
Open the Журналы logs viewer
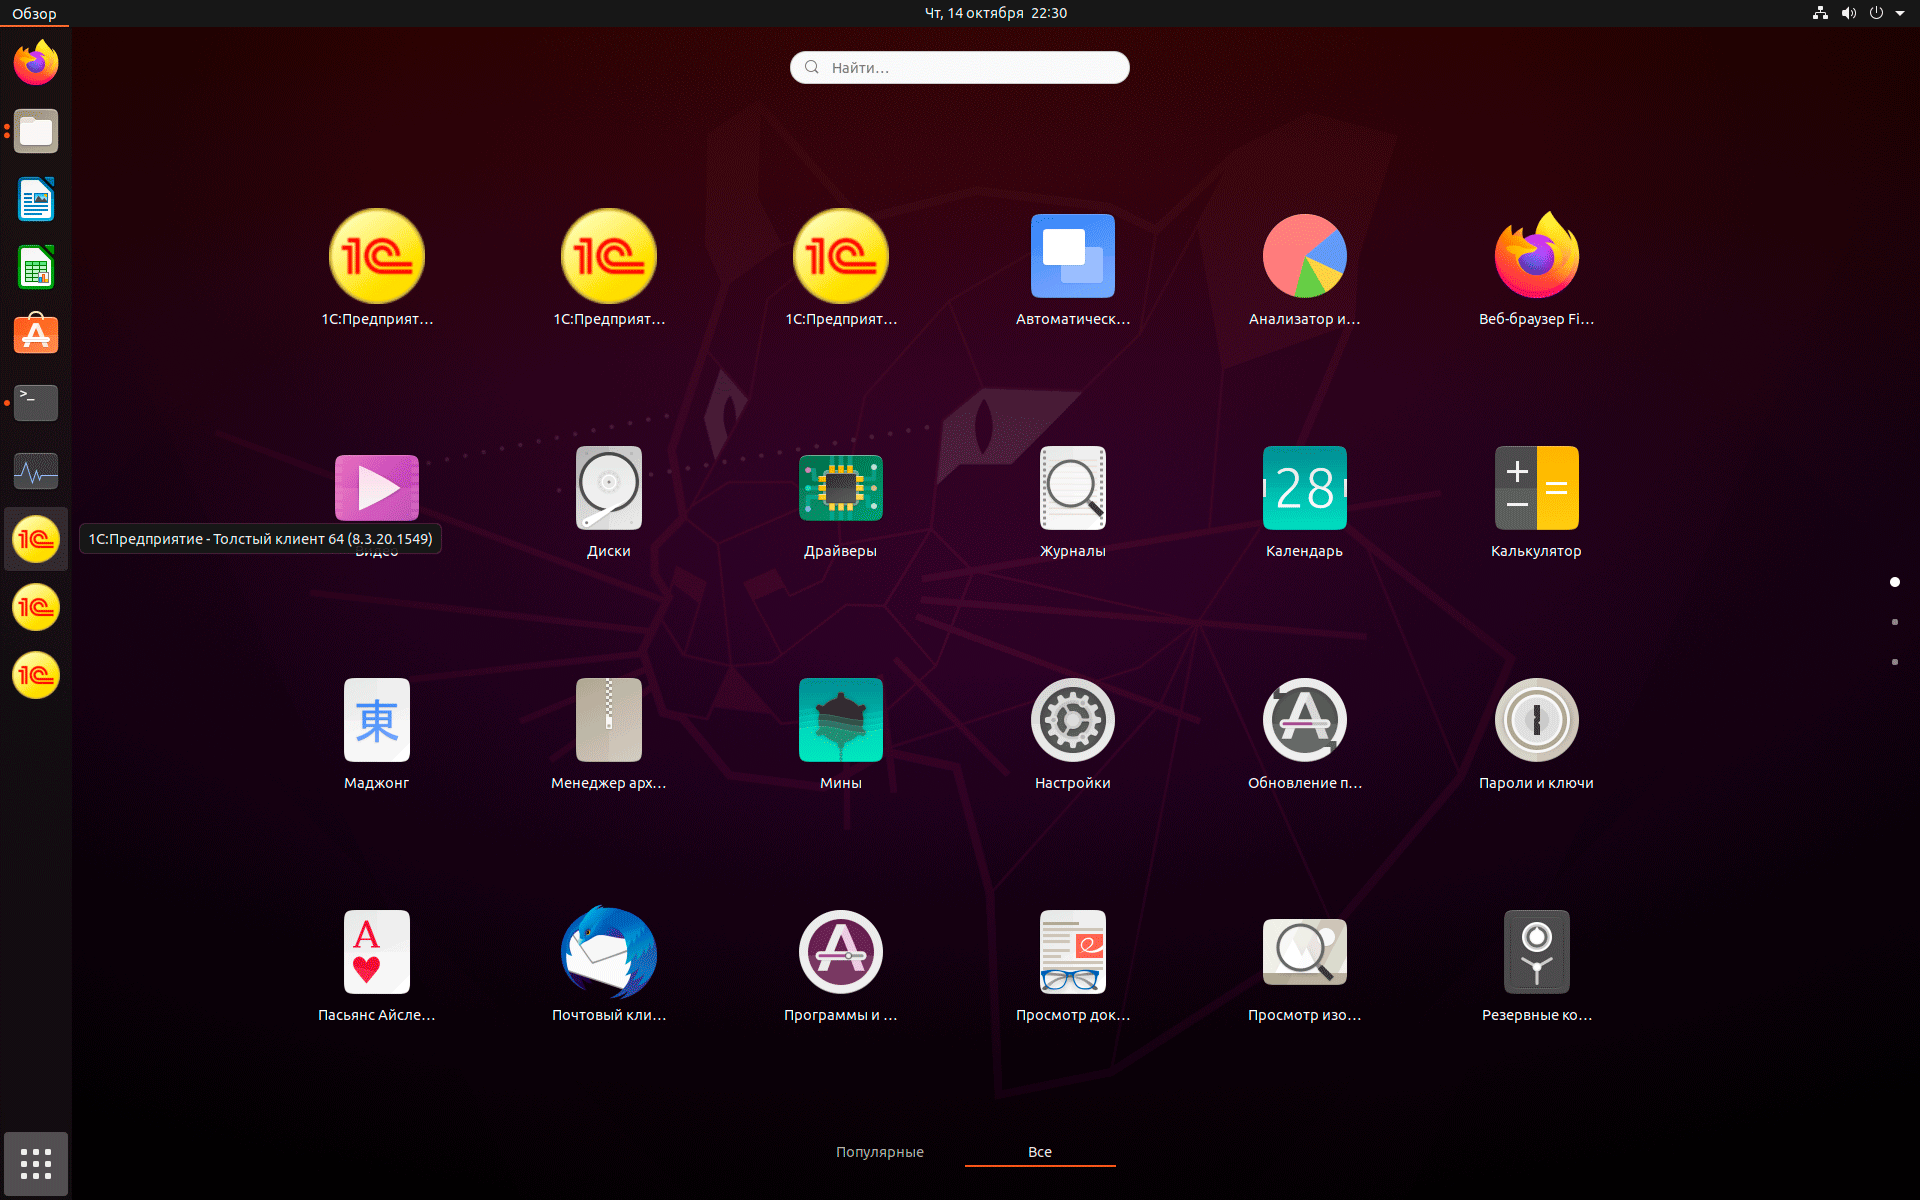pyautogui.click(x=1072, y=489)
